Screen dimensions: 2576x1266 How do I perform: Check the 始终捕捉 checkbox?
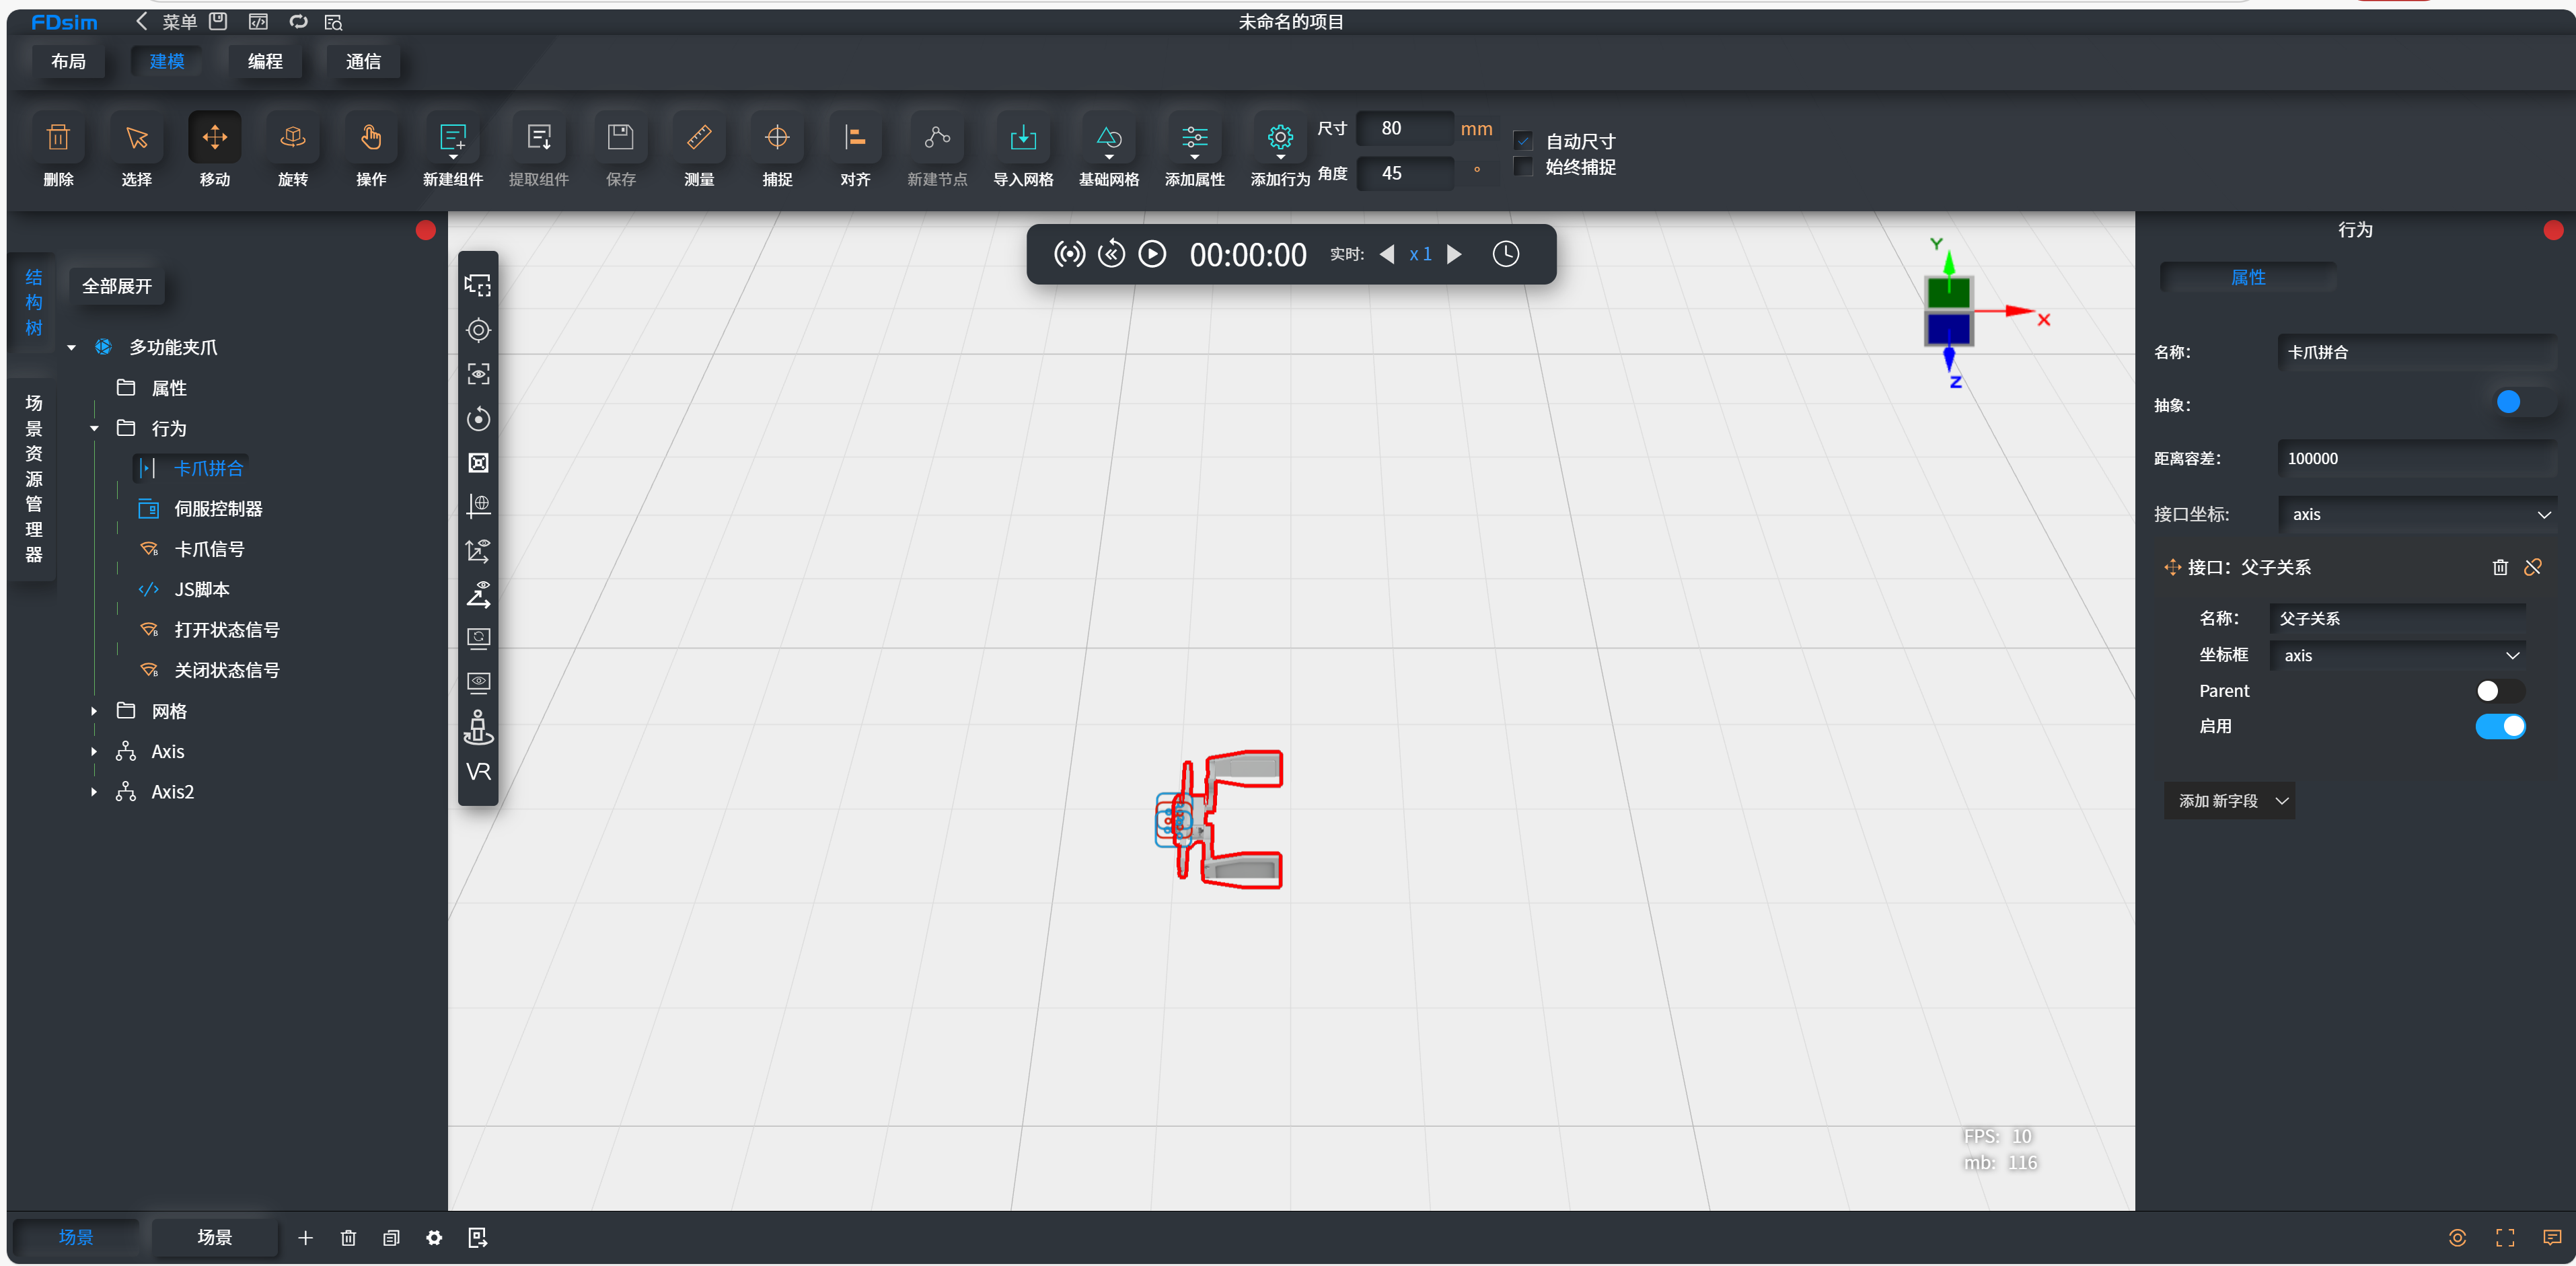pyautogui.click(x=1523, y=167)
